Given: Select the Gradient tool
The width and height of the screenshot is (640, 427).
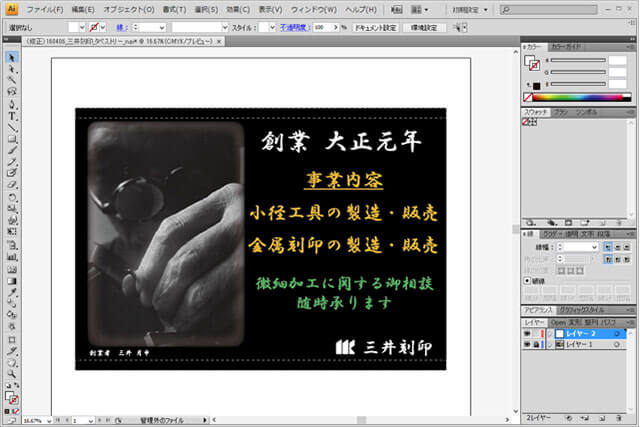Looking at the screenshot, I should click(x=12, y=281).
